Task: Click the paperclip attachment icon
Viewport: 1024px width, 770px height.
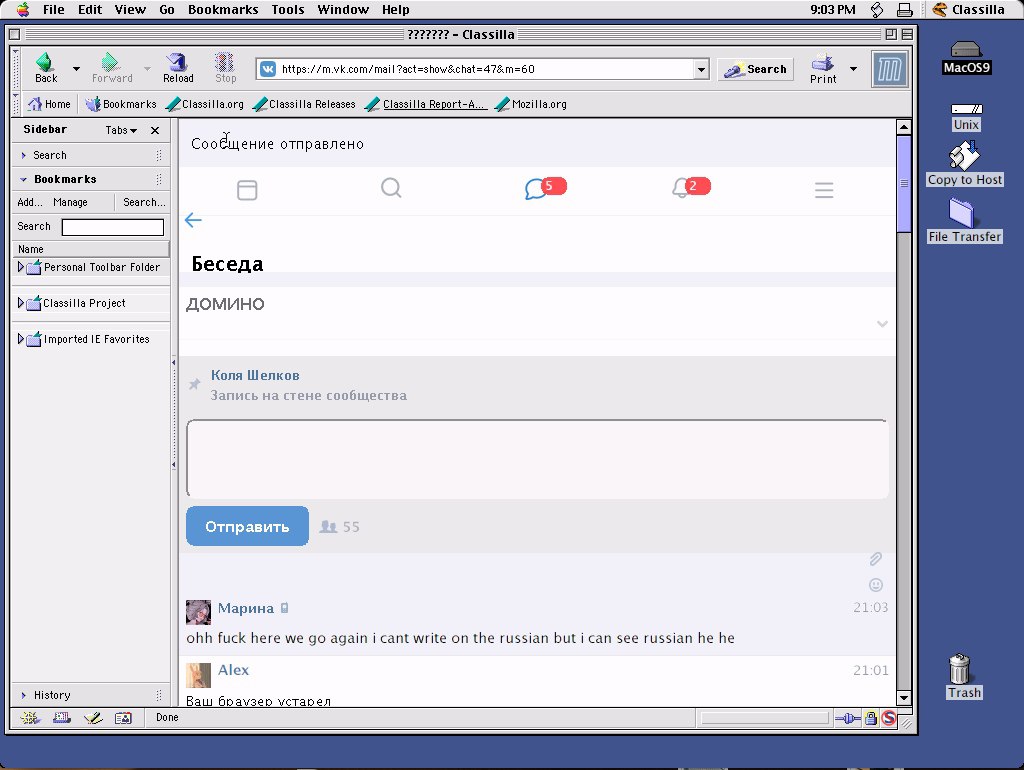Action: coord(876,559)
